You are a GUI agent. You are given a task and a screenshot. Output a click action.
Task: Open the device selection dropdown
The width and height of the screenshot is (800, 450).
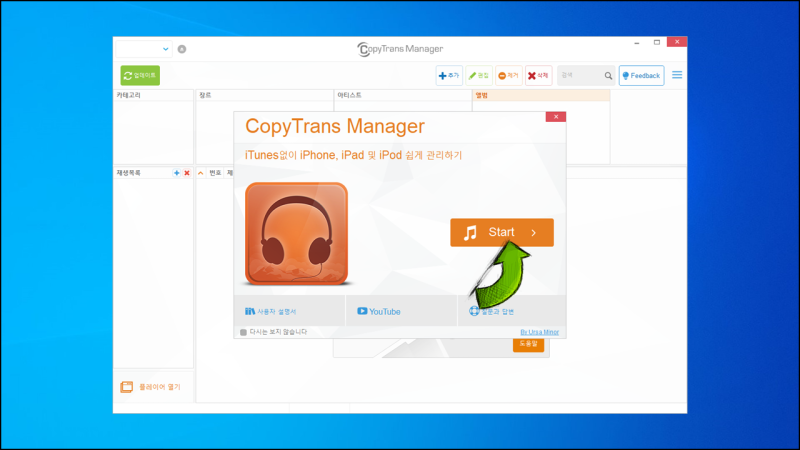click(144, 49)
